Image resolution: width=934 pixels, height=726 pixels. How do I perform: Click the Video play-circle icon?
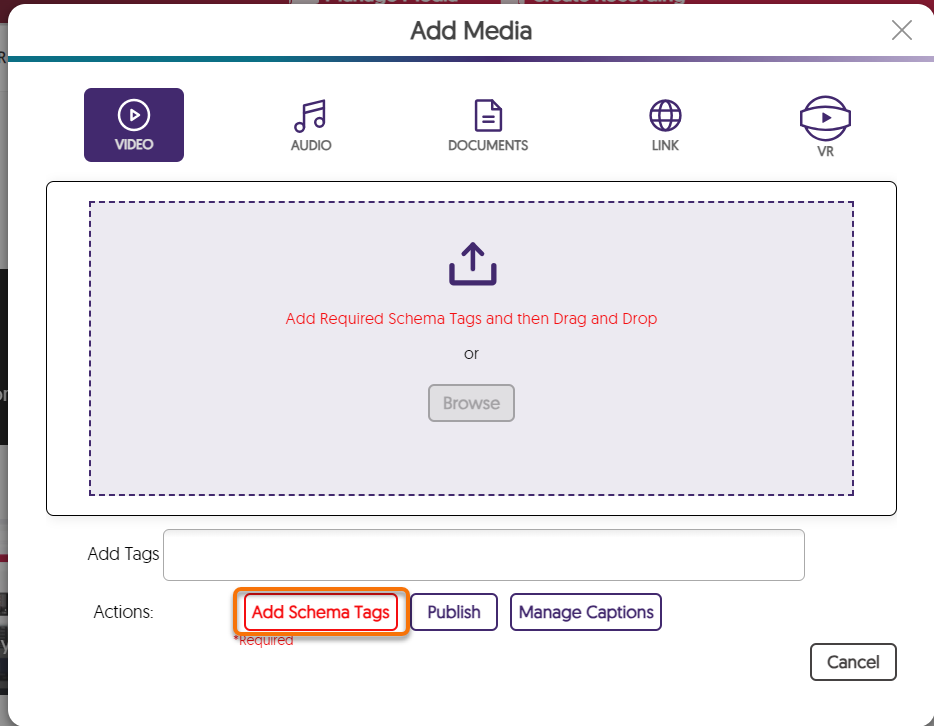pyautogui.click(x=133, y=115)
